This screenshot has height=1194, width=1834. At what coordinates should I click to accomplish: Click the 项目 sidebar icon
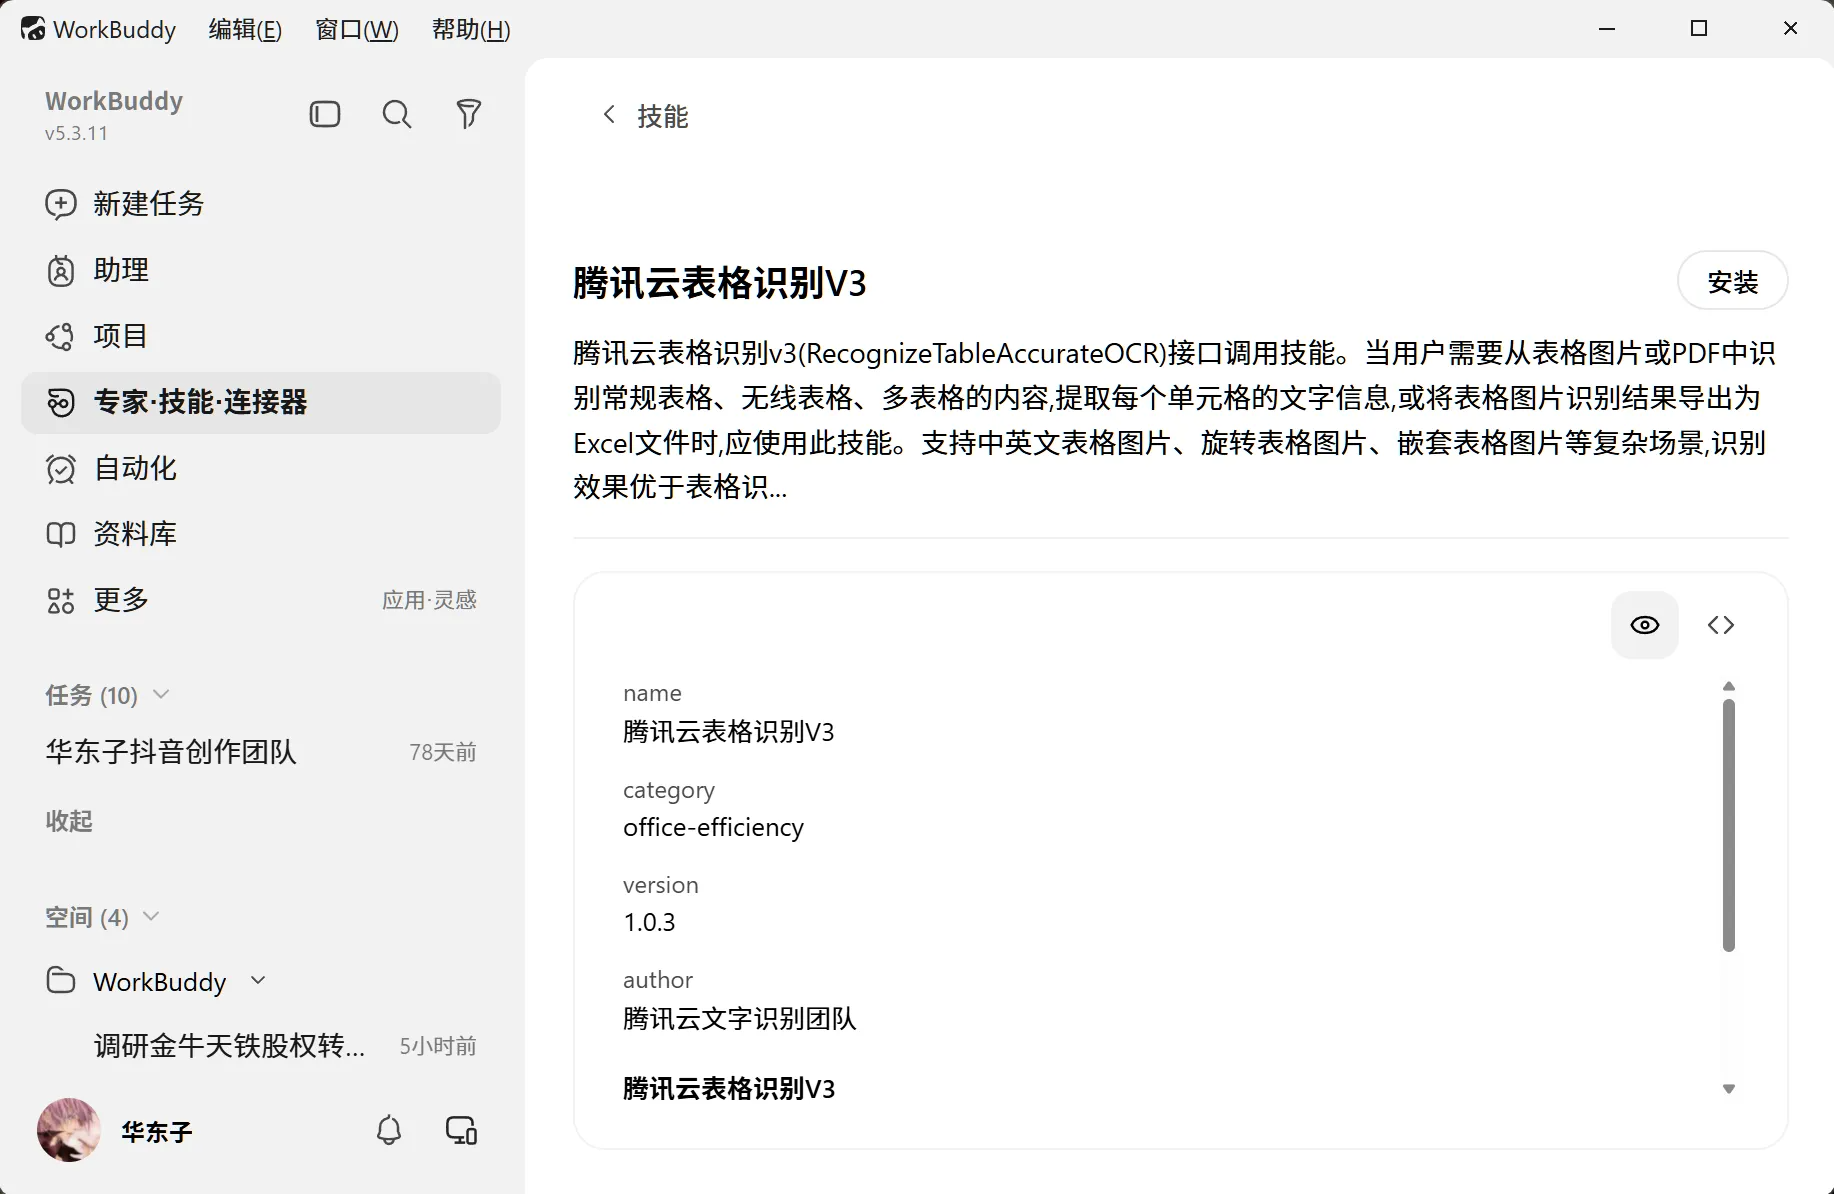(x=61, y=336)
